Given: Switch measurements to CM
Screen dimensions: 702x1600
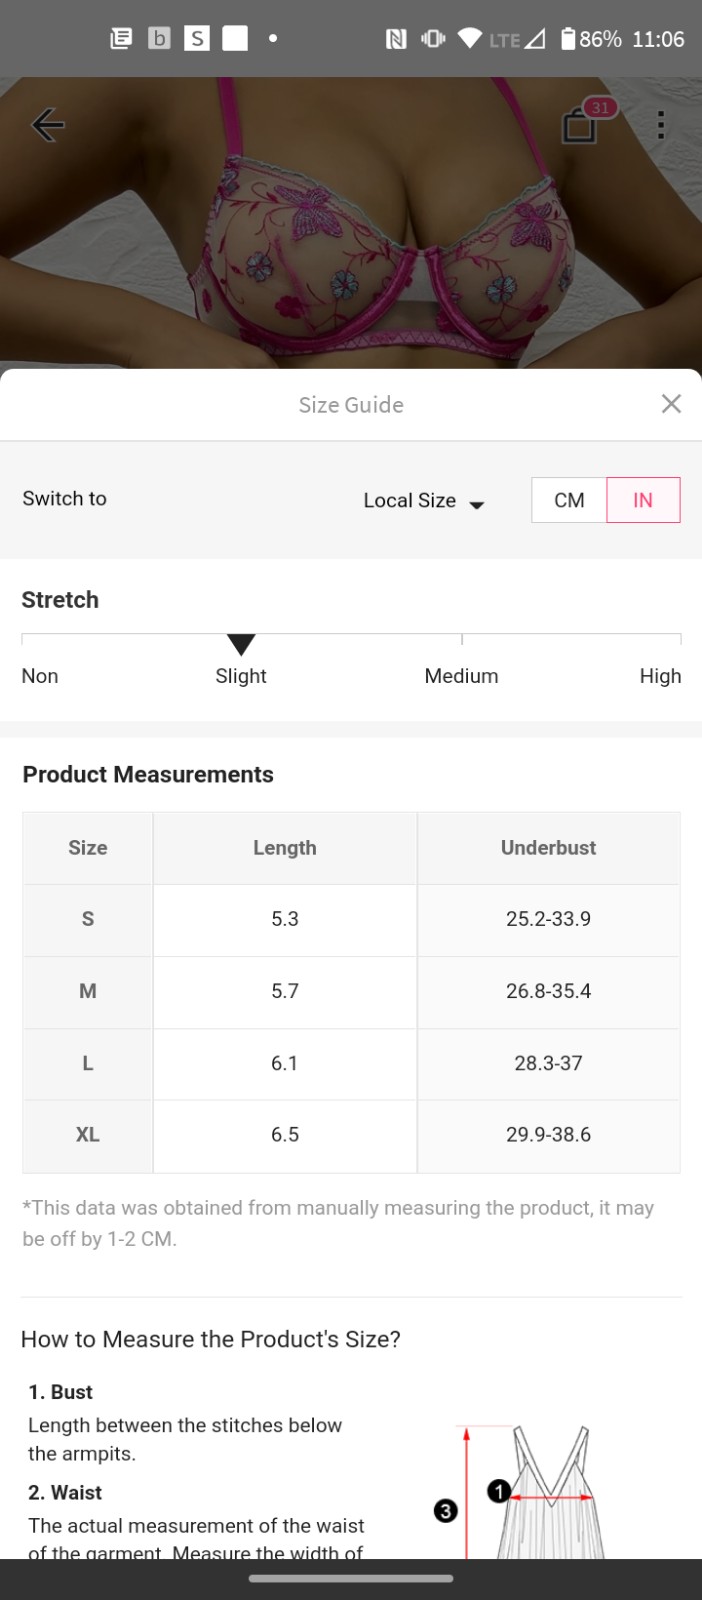Looking at the screenshot, I should (x=569, y=500).
